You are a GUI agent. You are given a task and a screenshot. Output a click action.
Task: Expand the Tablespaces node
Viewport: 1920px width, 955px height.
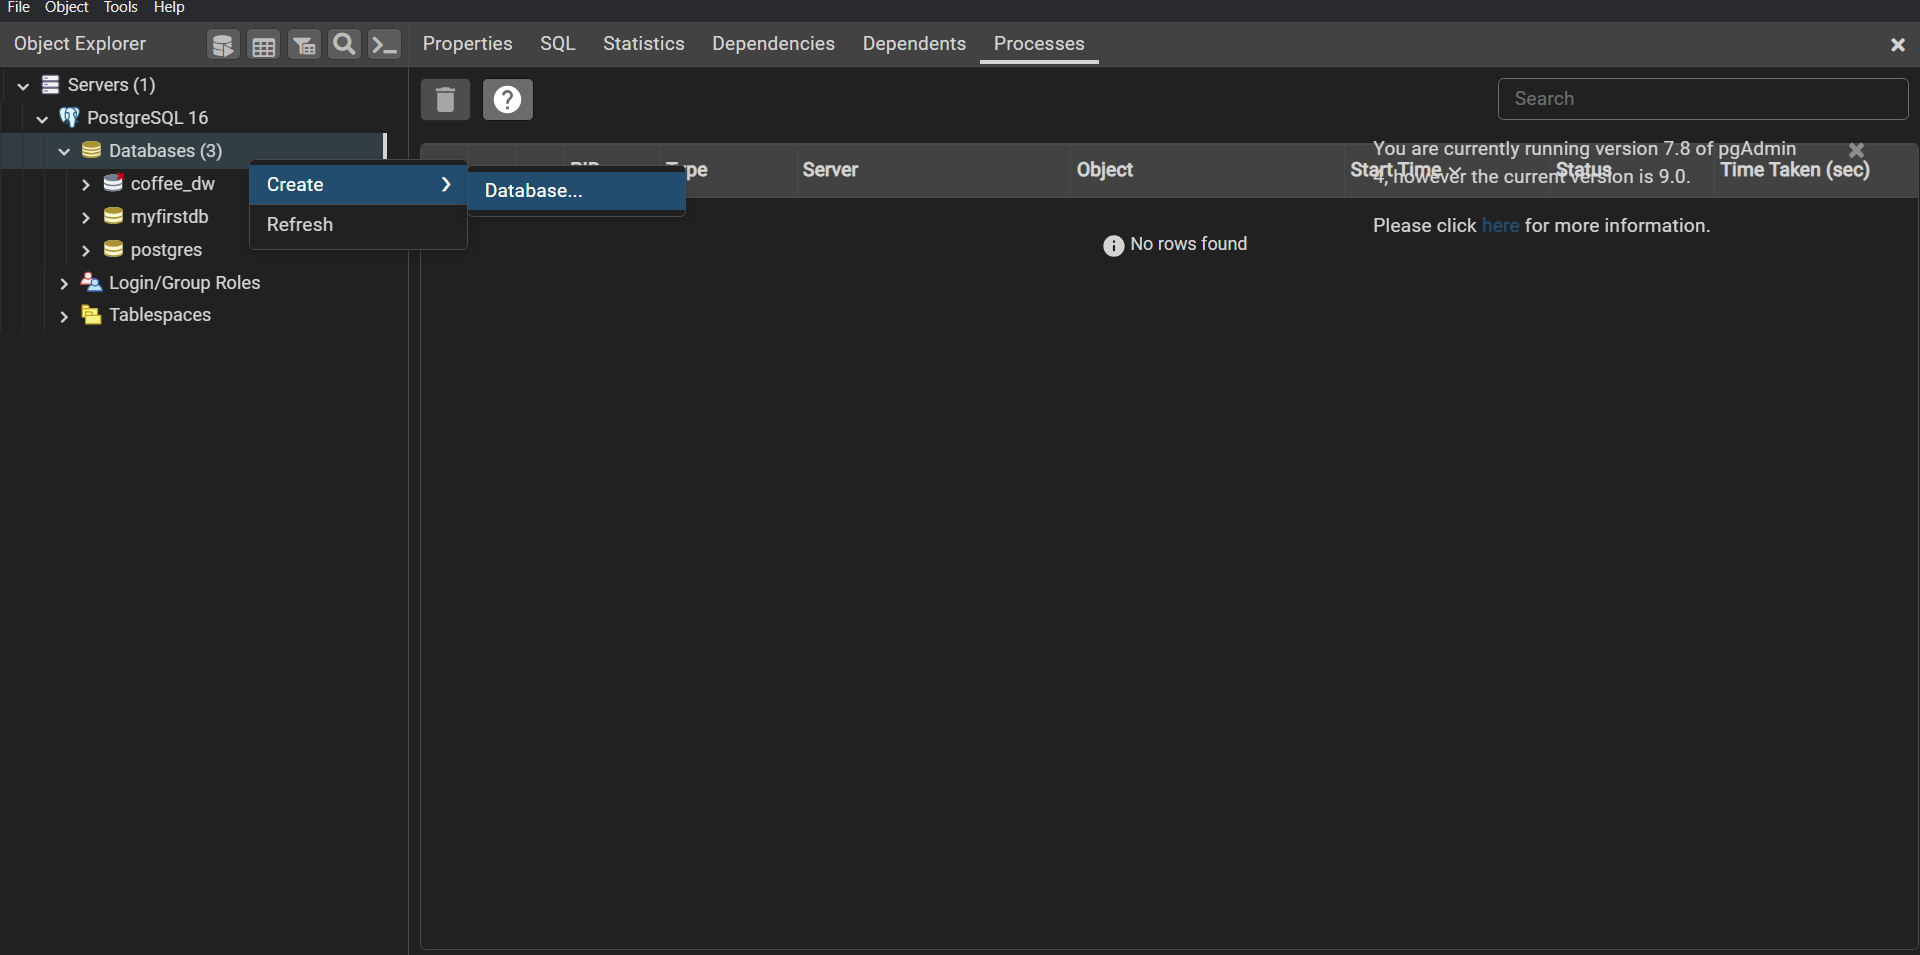pos(64,316)
